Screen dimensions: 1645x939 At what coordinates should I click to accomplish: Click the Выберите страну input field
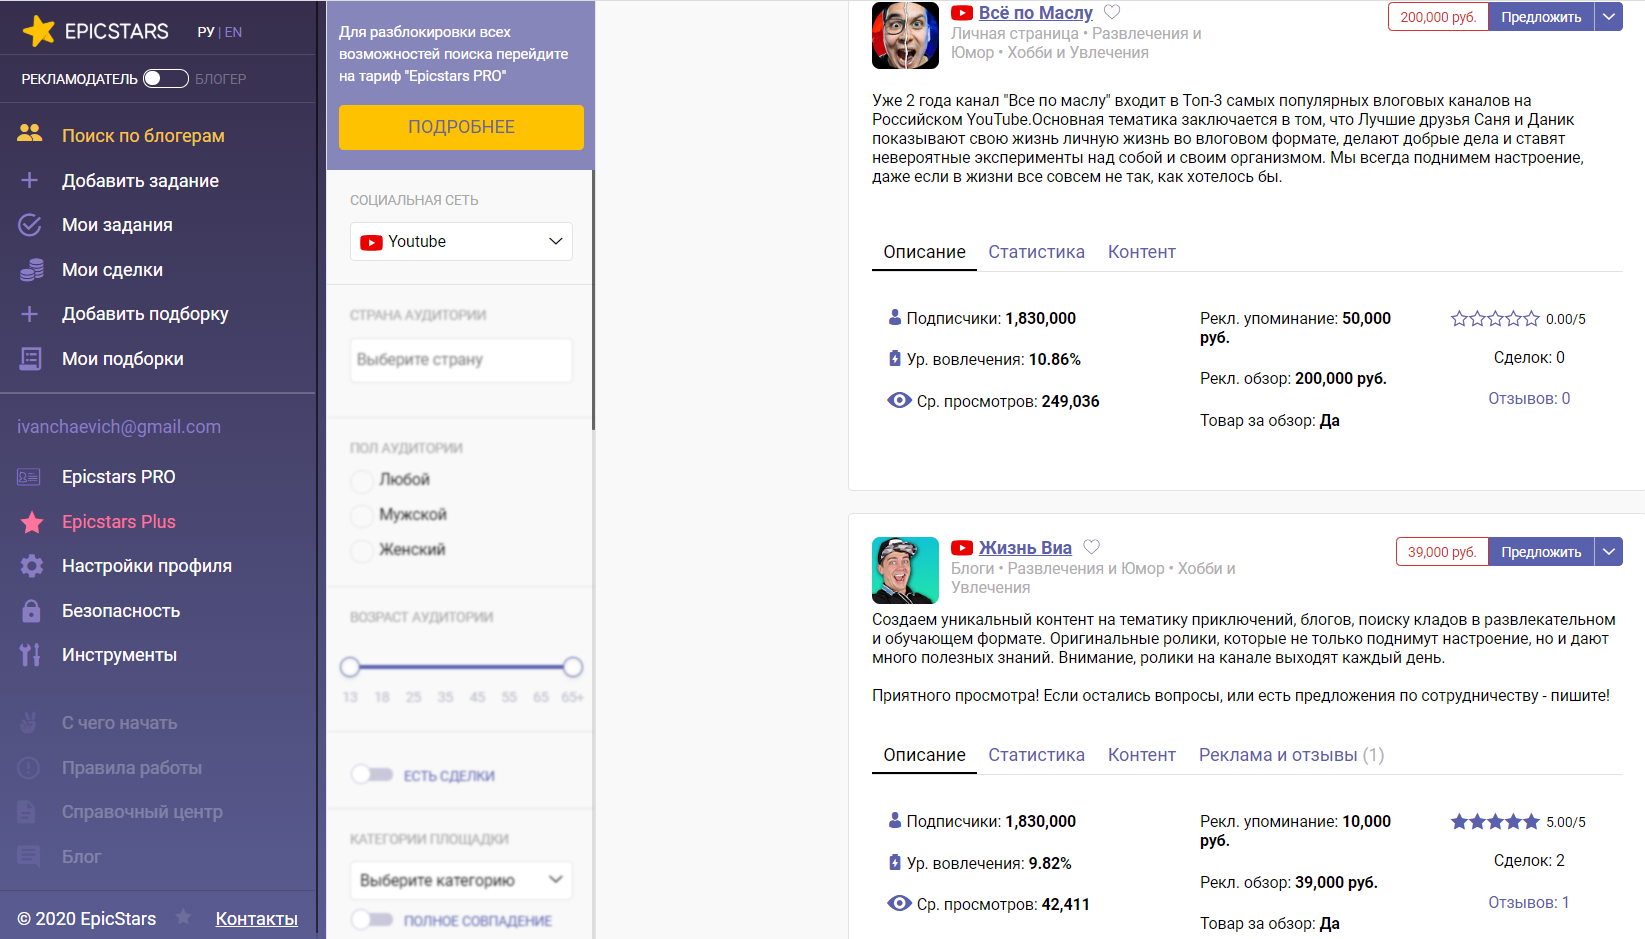tap(461, 360)
